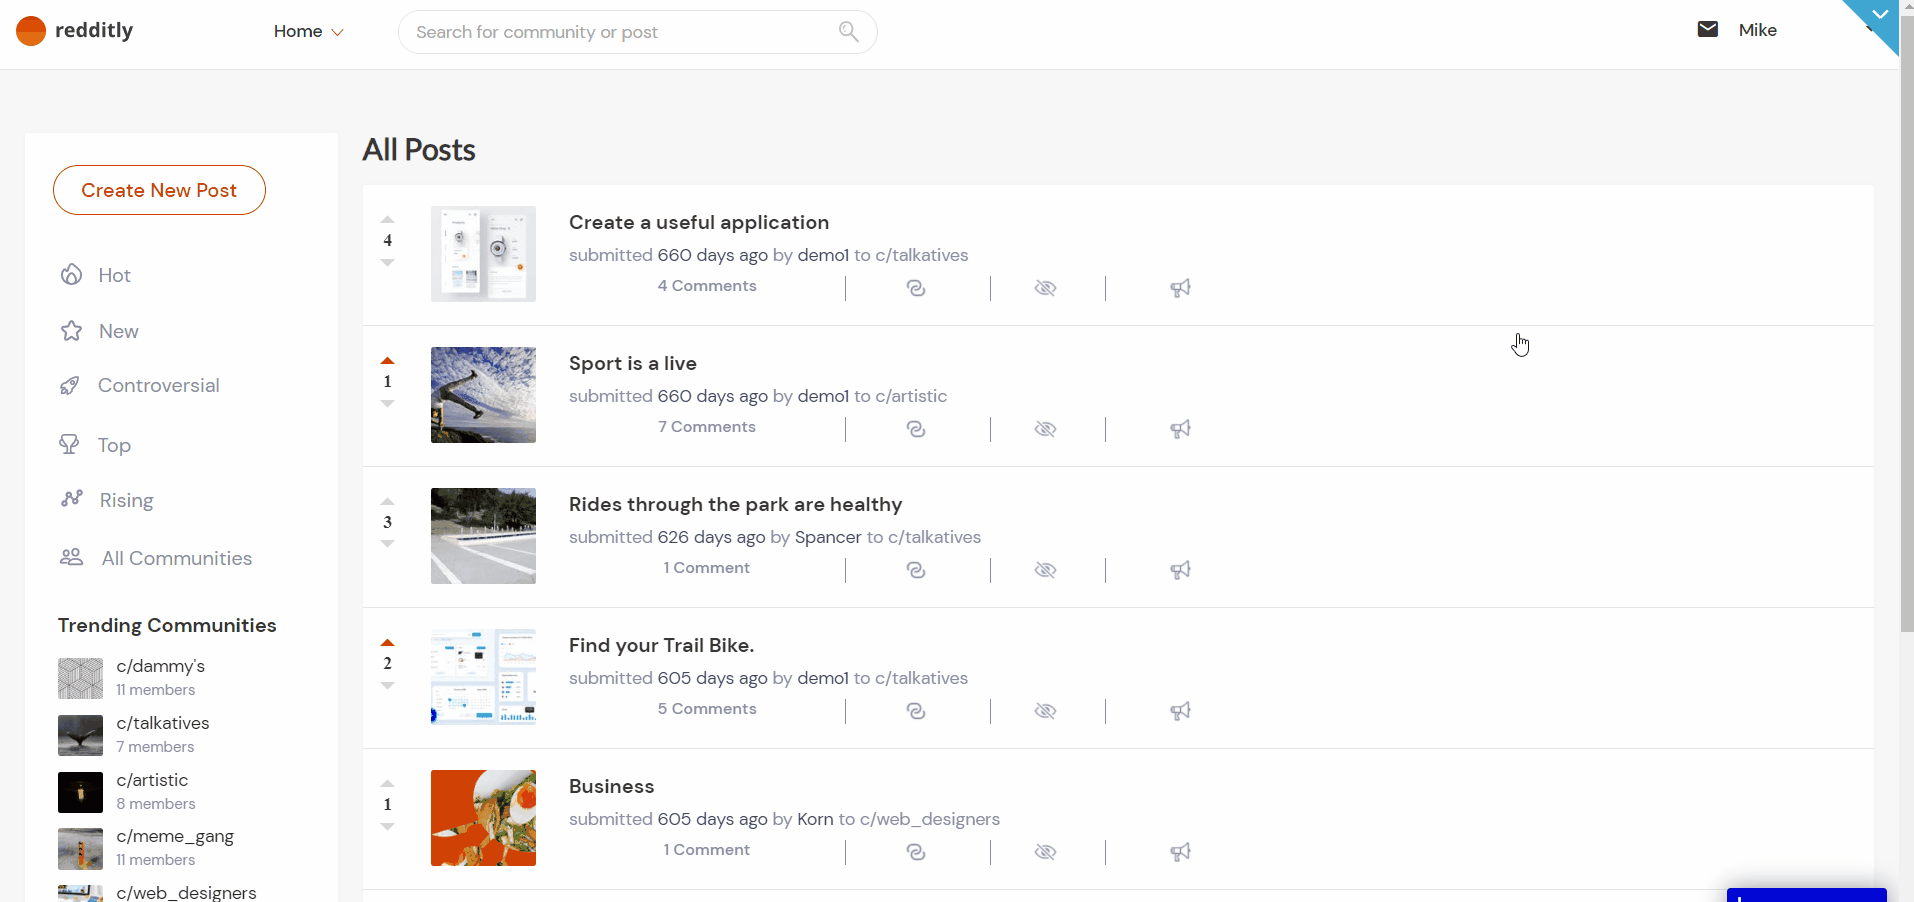Expand the blue corner chevron ribbon
Viewport: 1914px width, 902px height.
point(1879,15)
